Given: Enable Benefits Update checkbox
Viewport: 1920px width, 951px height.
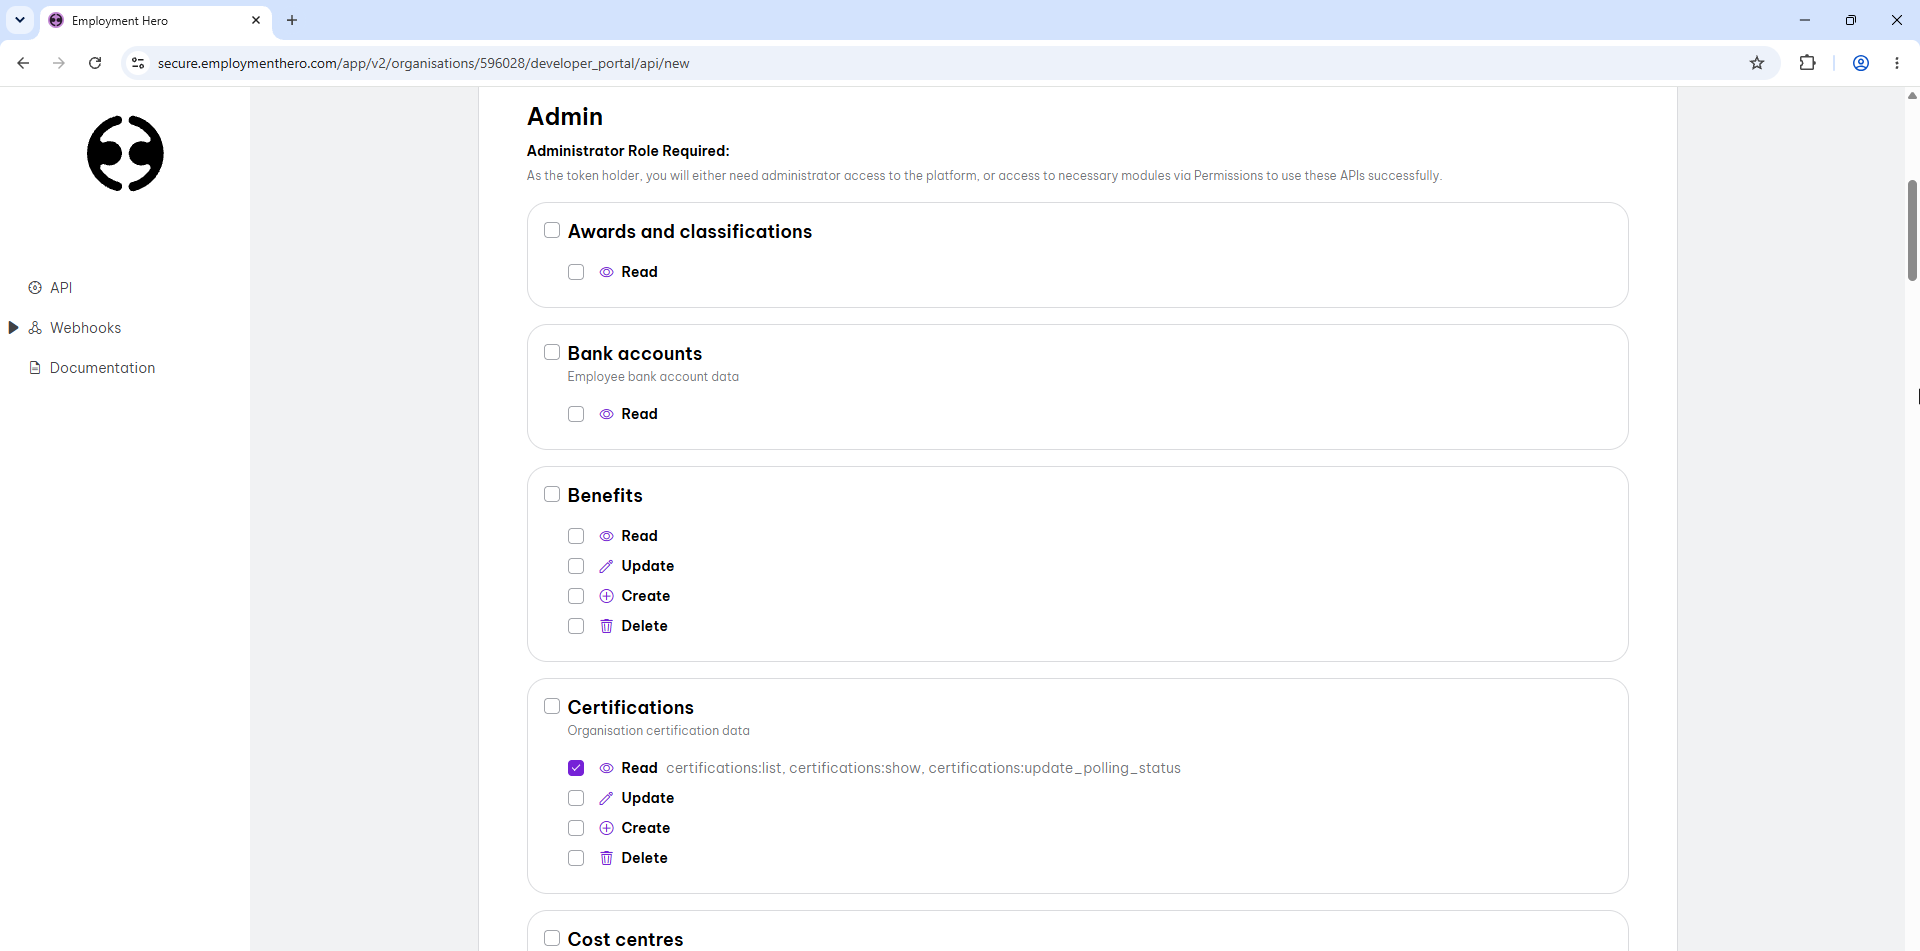Looking at the screenshot, I should [576, 566].
